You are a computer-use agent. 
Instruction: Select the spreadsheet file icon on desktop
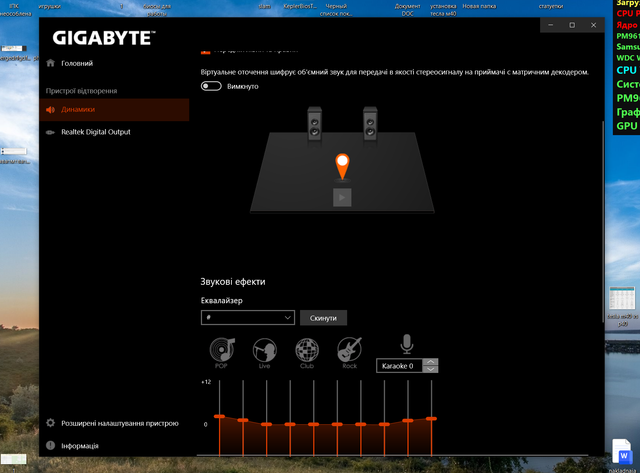tap(622, 298)
